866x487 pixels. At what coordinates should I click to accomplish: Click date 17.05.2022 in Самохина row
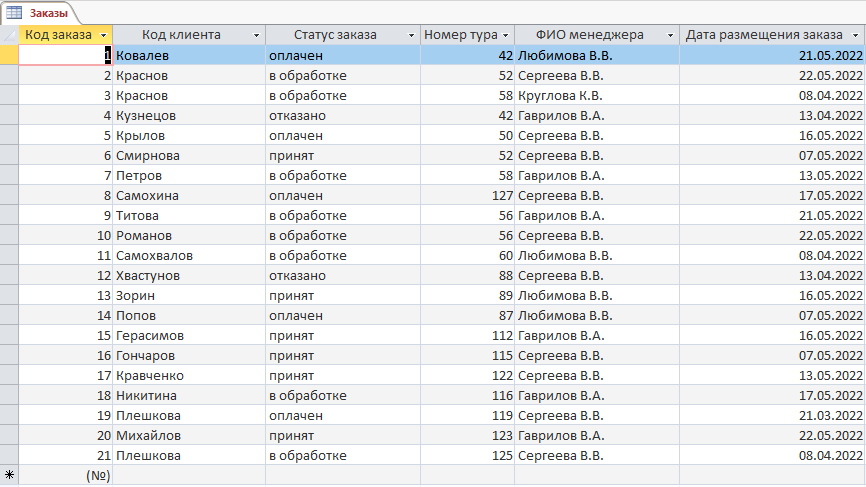[x=772, y=195]
